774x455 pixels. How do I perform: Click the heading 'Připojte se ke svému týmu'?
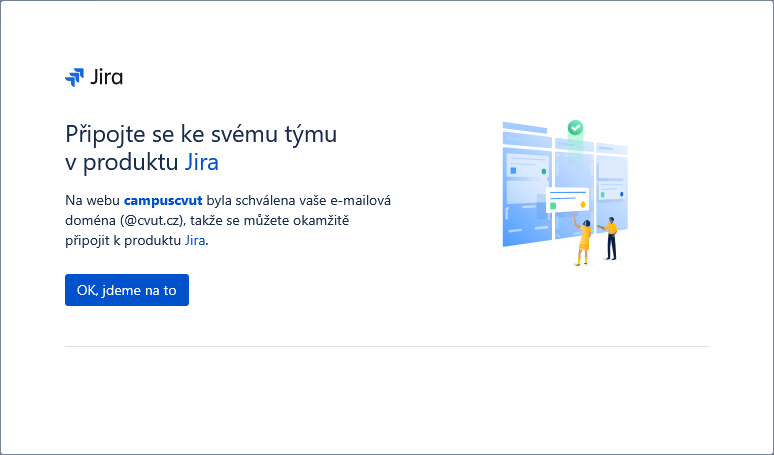(x=201, y=134)
